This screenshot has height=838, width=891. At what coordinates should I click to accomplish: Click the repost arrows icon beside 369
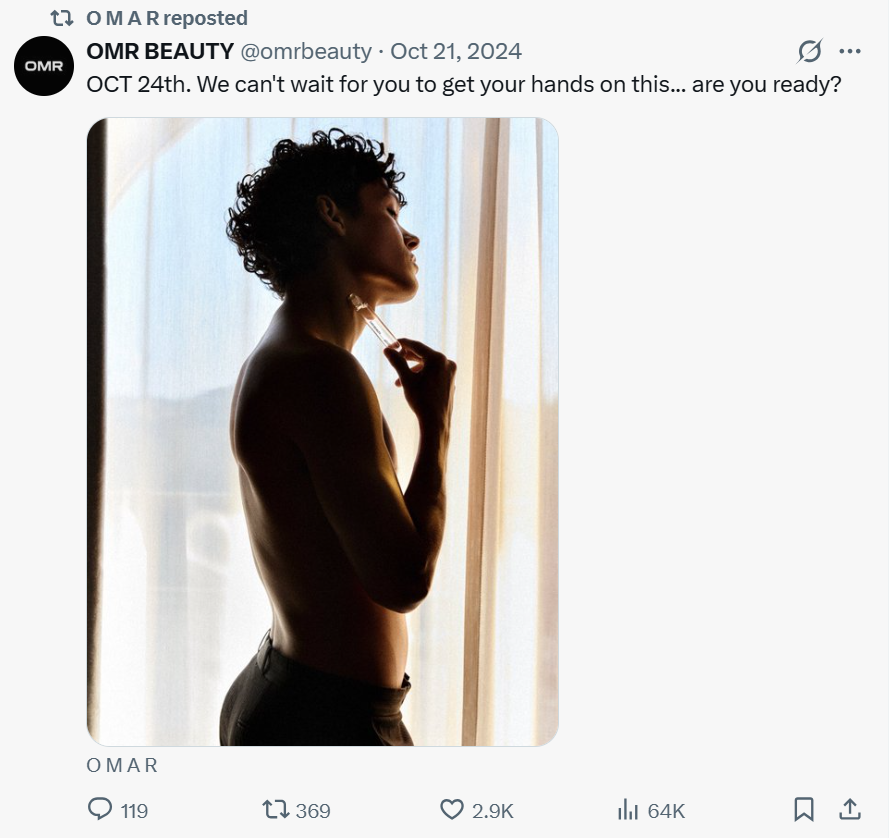click(274, 809)
